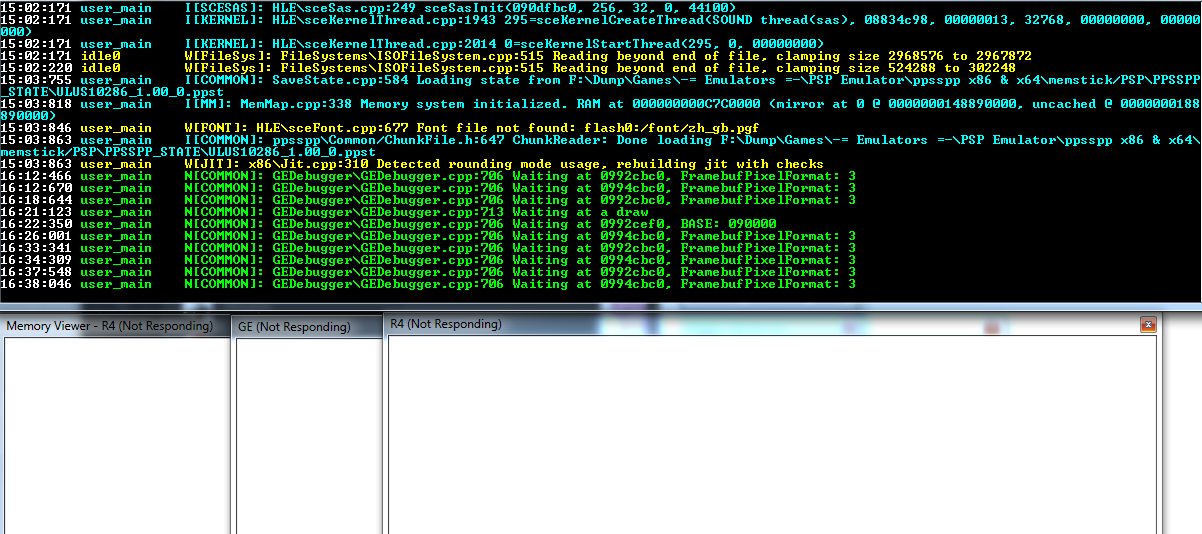Select the Memory system initialized log line
Image resolution: width=1202 pixels, height=534 pixels.
click(x=600, y=104)
